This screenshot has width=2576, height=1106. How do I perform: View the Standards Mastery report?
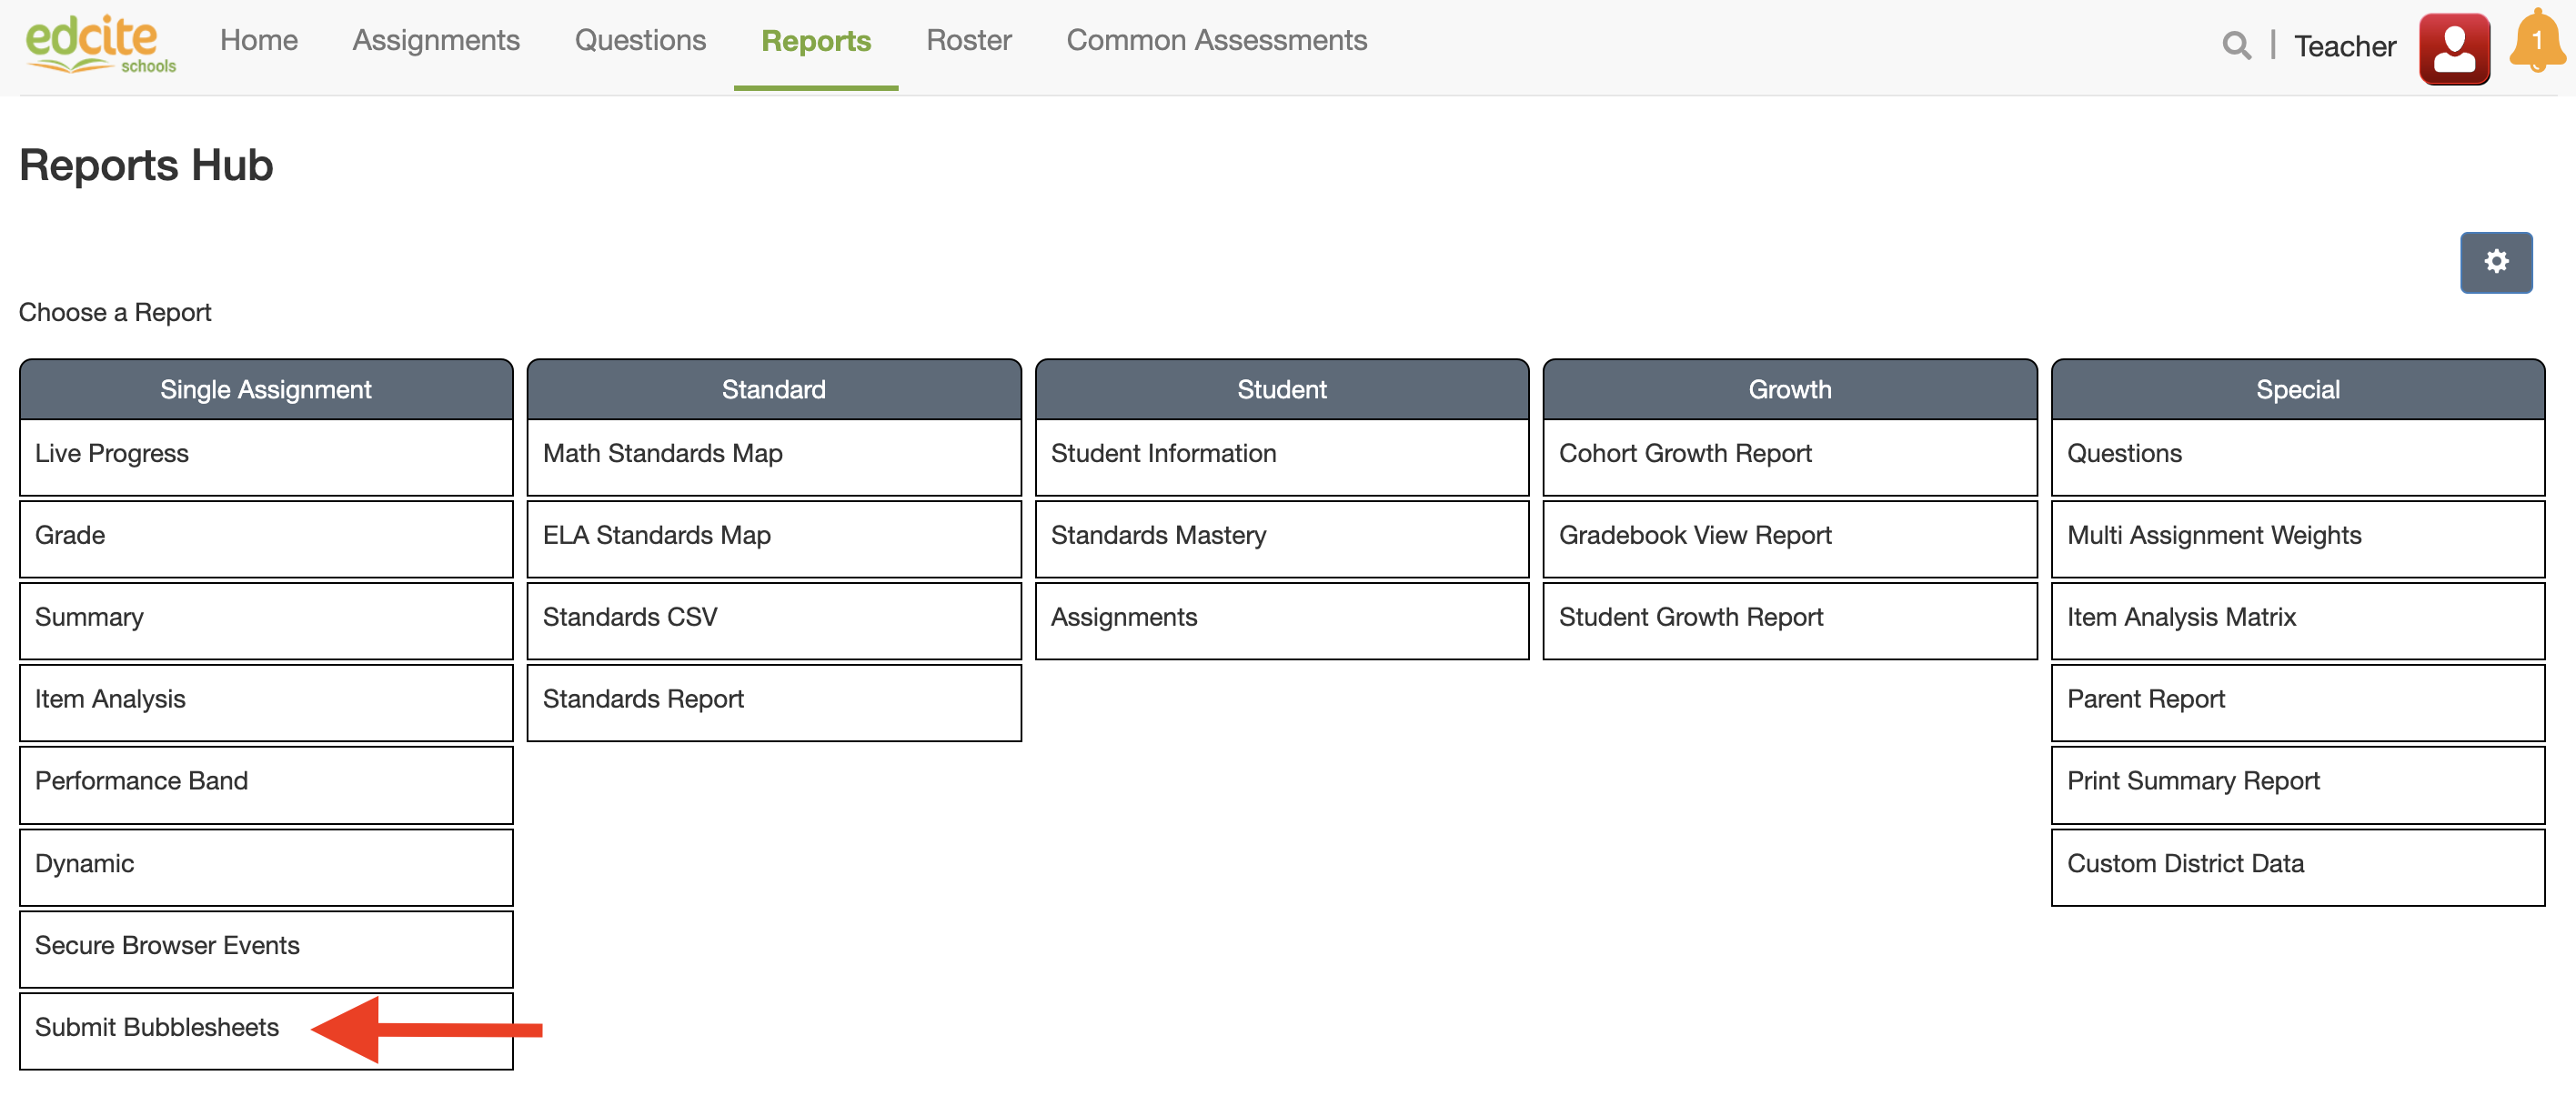tap(1158, 535)
